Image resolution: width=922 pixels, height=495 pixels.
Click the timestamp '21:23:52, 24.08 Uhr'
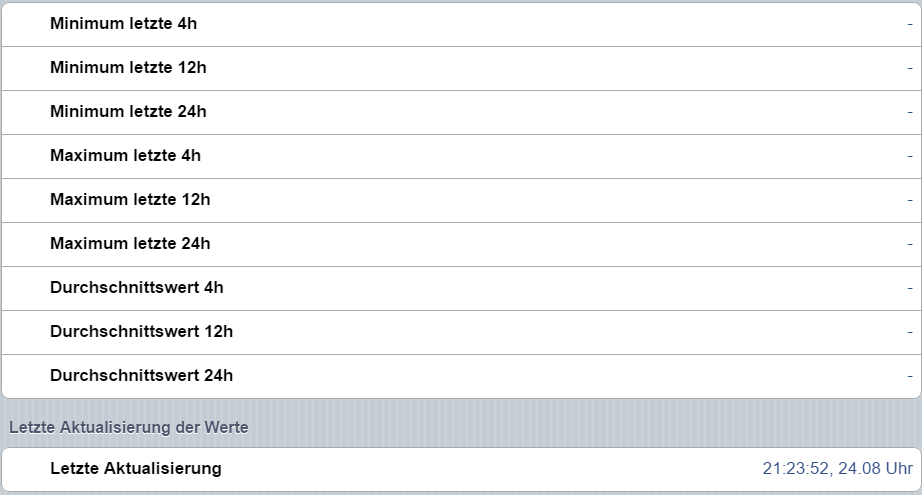click(837, 468)
